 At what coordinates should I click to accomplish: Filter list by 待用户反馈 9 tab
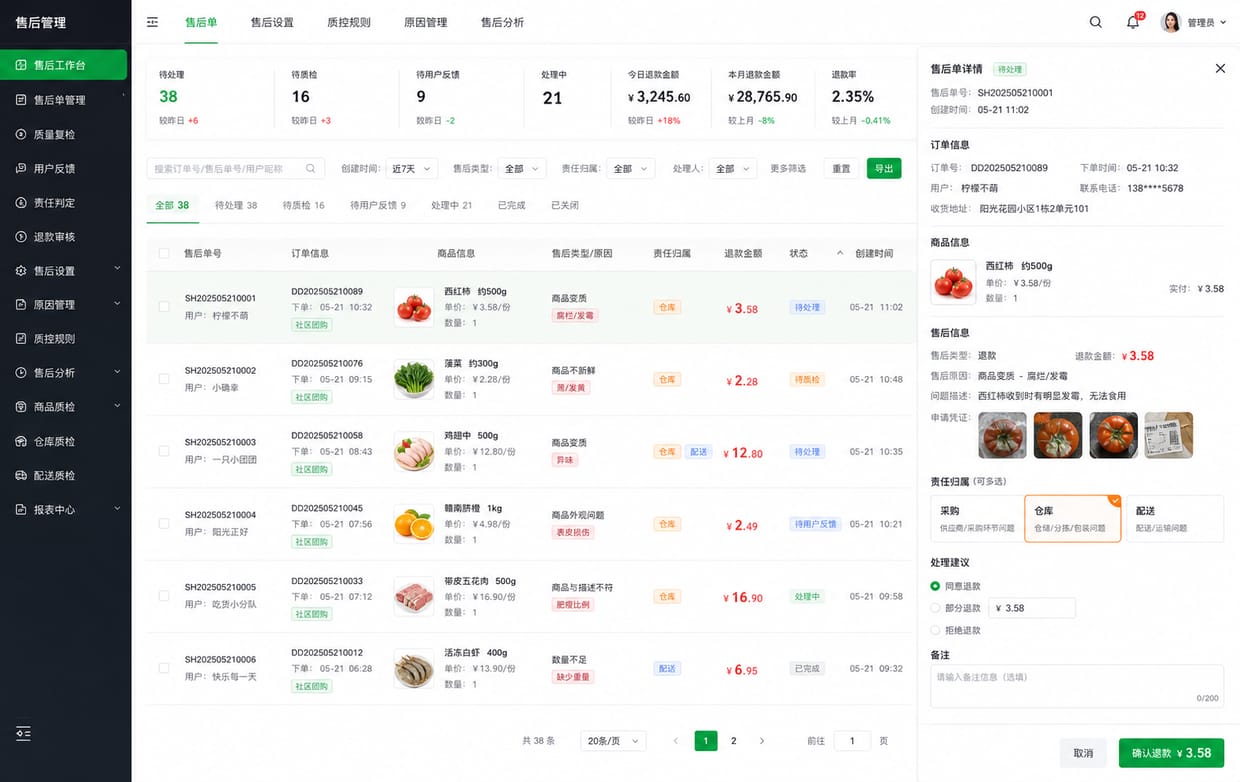pos(378,205)
